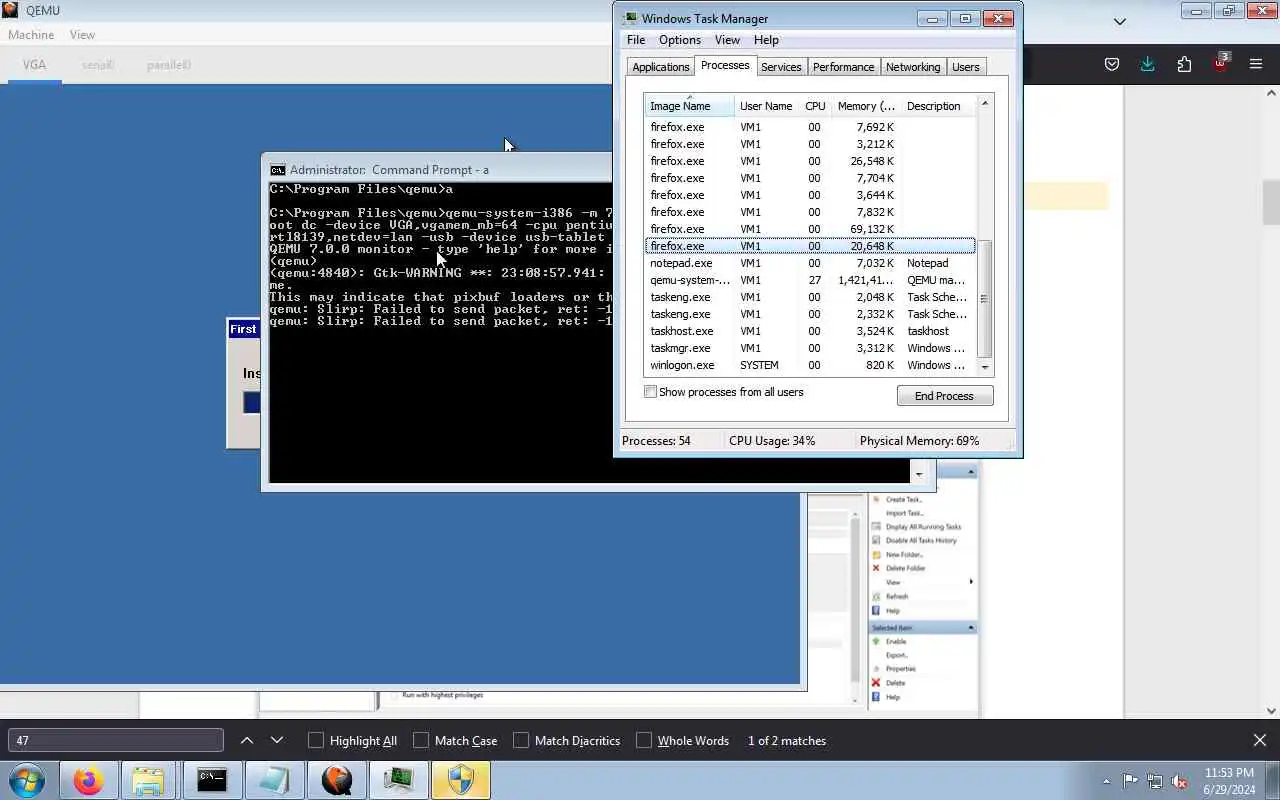Image resolution: width=1280 pixels, height=800 pixels.
Task: Show hidden tray icons arrow
Action: click(1106, 781)
